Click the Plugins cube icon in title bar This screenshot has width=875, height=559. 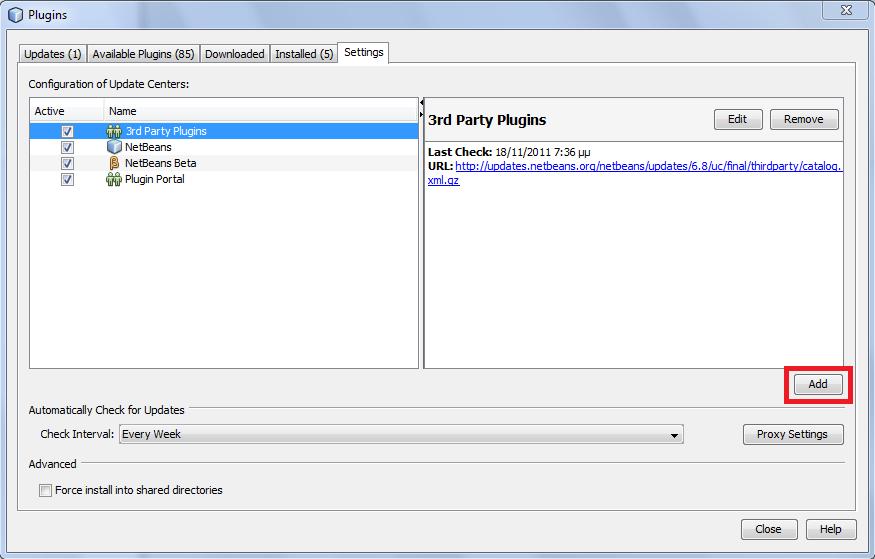coord(16,15)
